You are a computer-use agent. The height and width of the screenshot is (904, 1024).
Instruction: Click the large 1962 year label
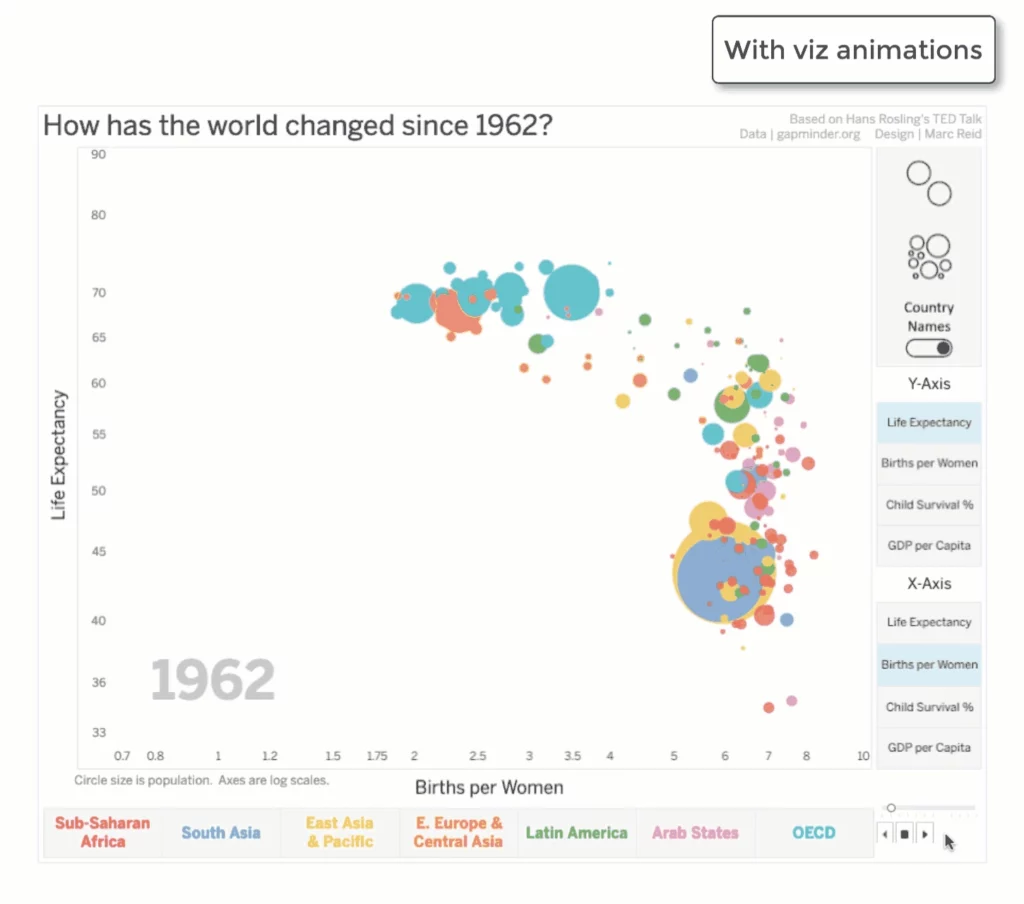[213, 680]
